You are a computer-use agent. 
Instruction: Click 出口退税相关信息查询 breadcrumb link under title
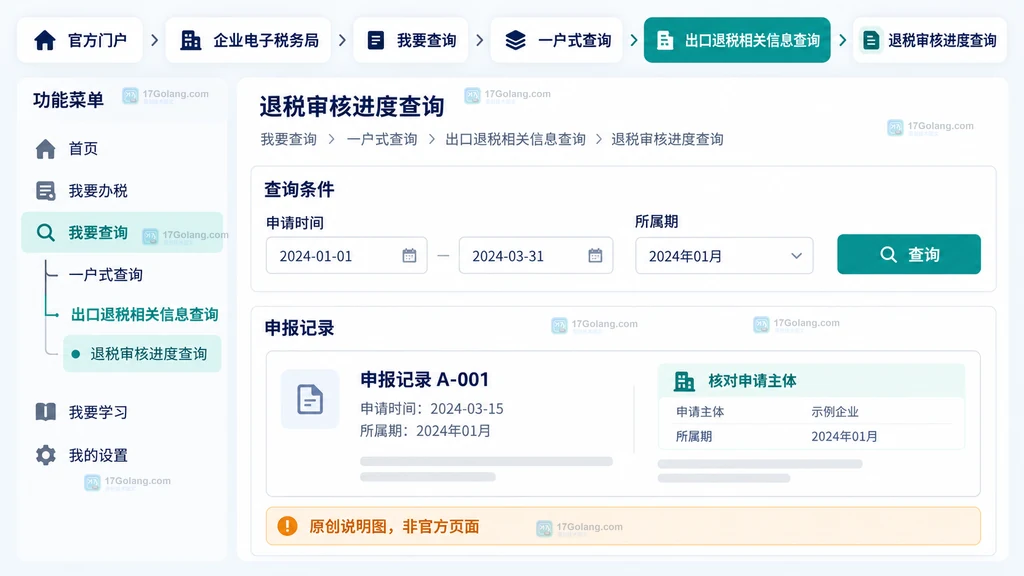point(515,139)
